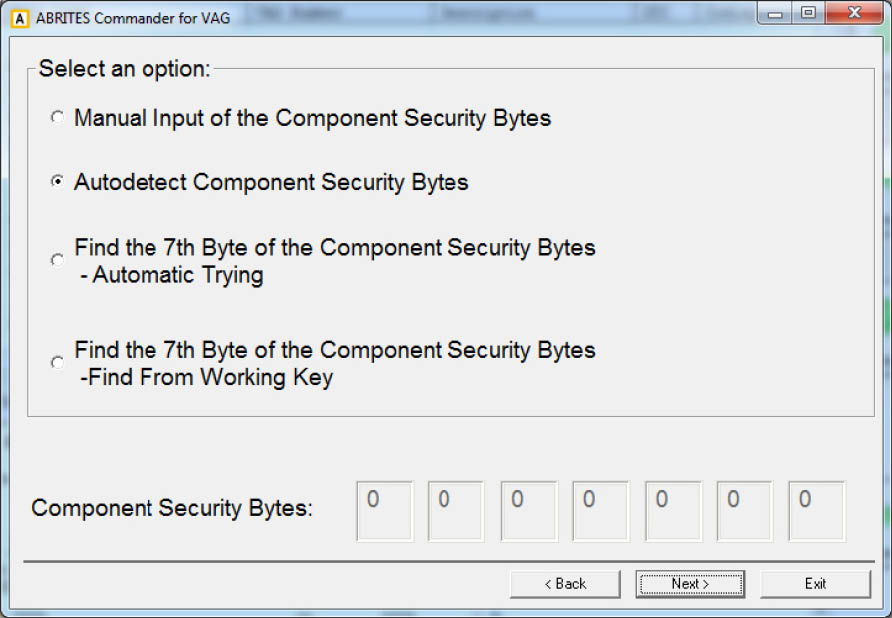This screenshot has width=892, height=618.
Task: Click the ABRITES Commander for VAG title
Action: click(x=133, y=18)
